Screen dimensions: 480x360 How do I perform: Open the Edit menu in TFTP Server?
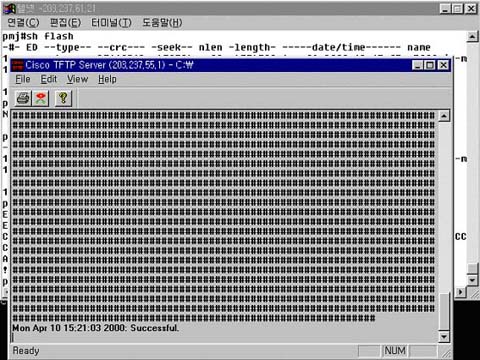click(x=49, y=79)
